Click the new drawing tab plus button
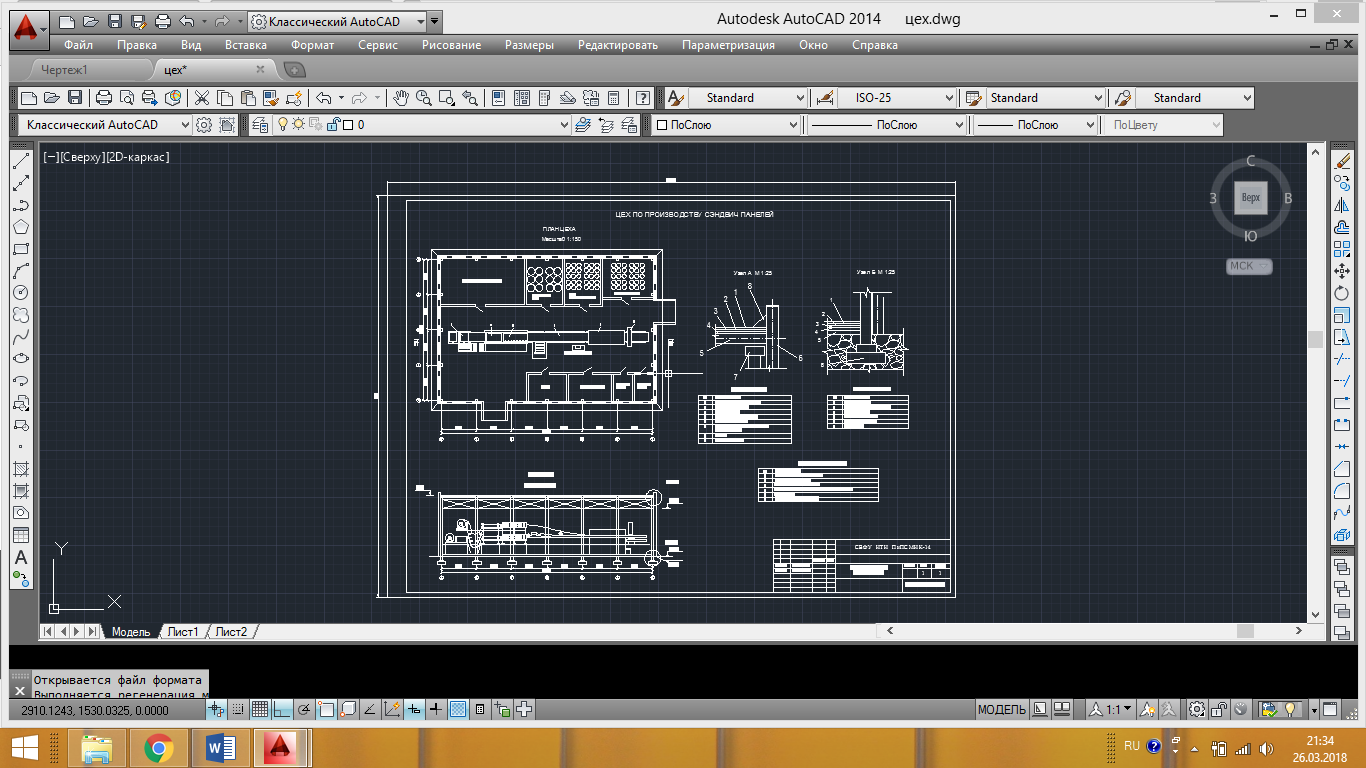1366x768 pixels. [295, 70]
